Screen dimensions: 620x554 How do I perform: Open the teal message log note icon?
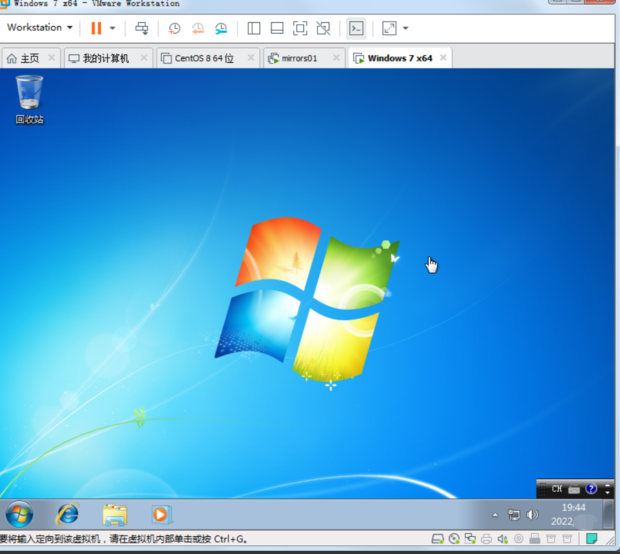pos(592,539)
